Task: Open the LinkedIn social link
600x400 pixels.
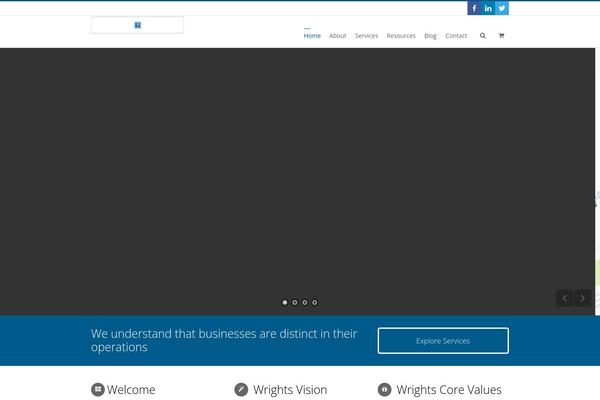Action: (488, 8)
